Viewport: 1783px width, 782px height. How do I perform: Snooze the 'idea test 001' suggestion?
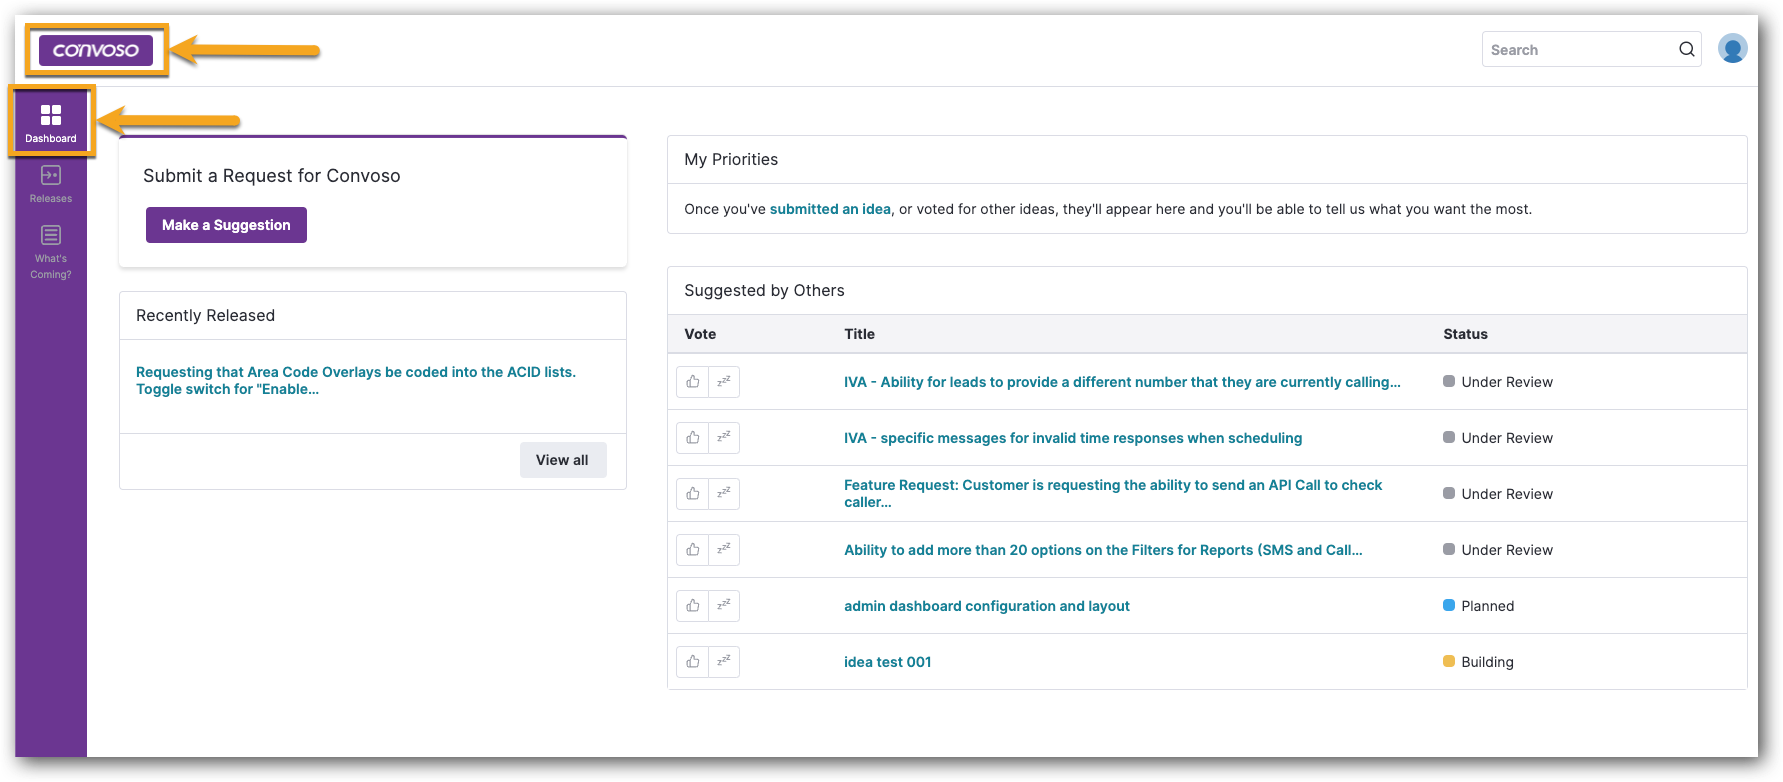pos(724,662)
